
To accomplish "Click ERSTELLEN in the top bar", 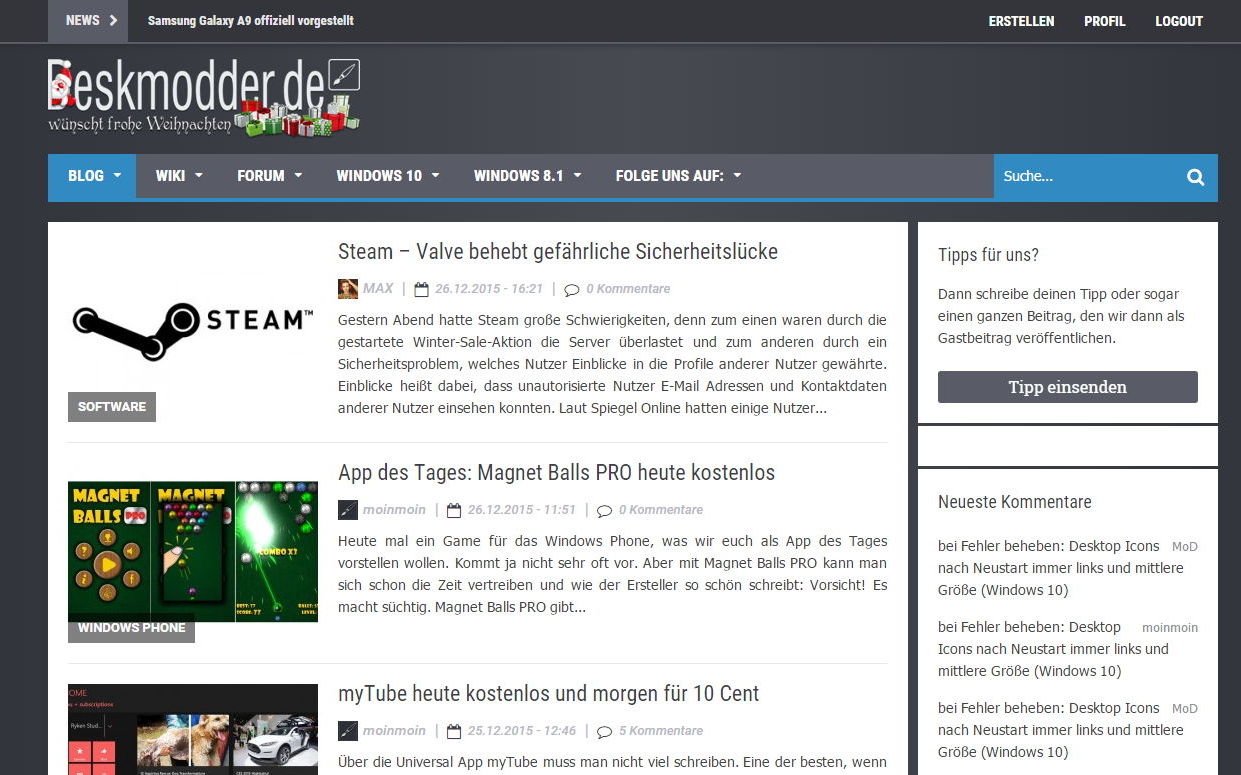I will pos(1021,21).
